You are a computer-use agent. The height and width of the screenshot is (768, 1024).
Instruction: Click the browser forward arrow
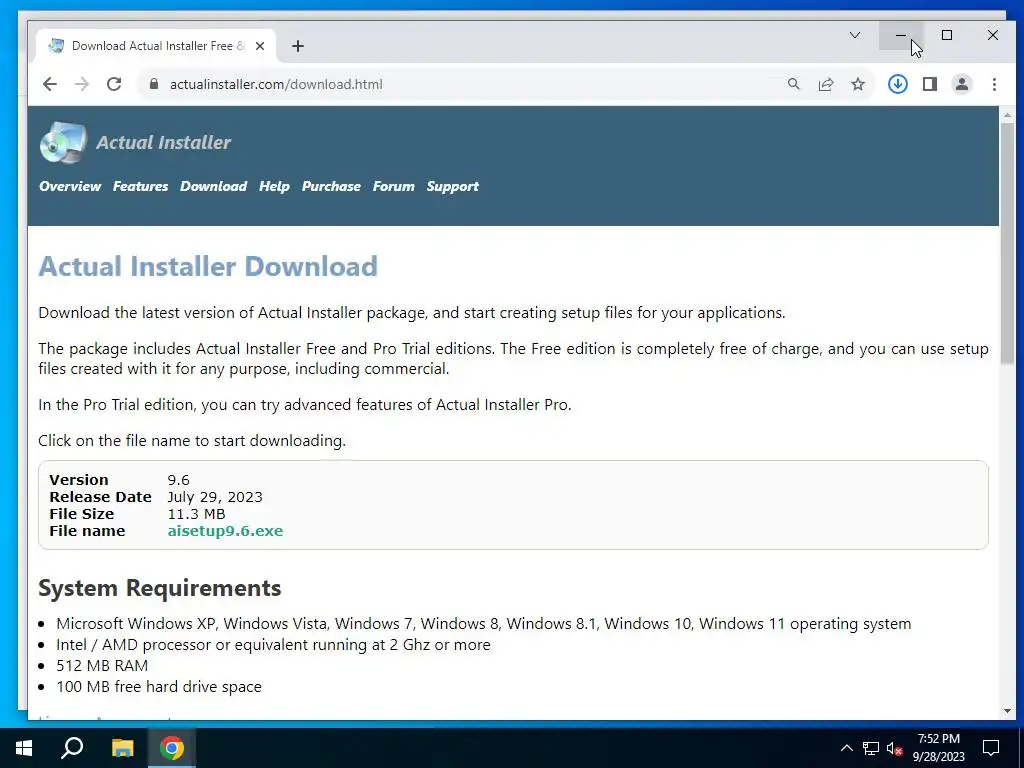pos(82,84)
